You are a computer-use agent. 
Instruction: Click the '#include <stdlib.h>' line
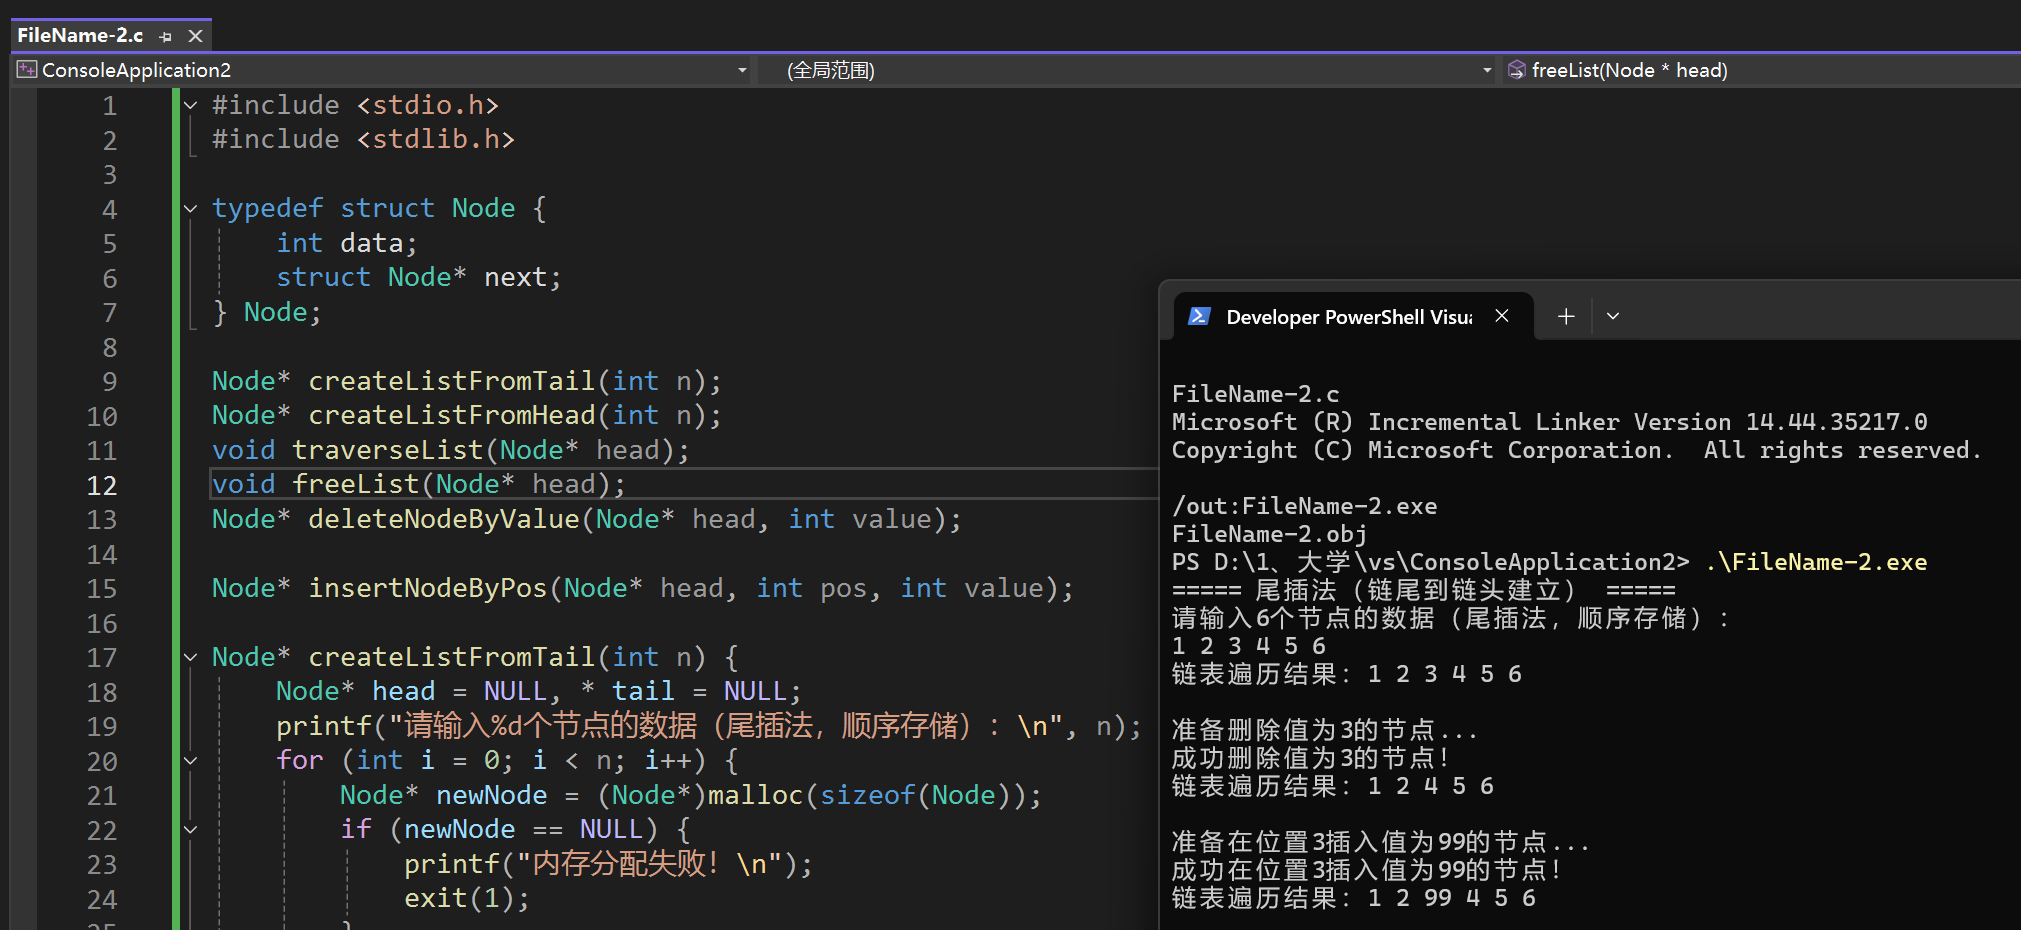coord(363,140)
